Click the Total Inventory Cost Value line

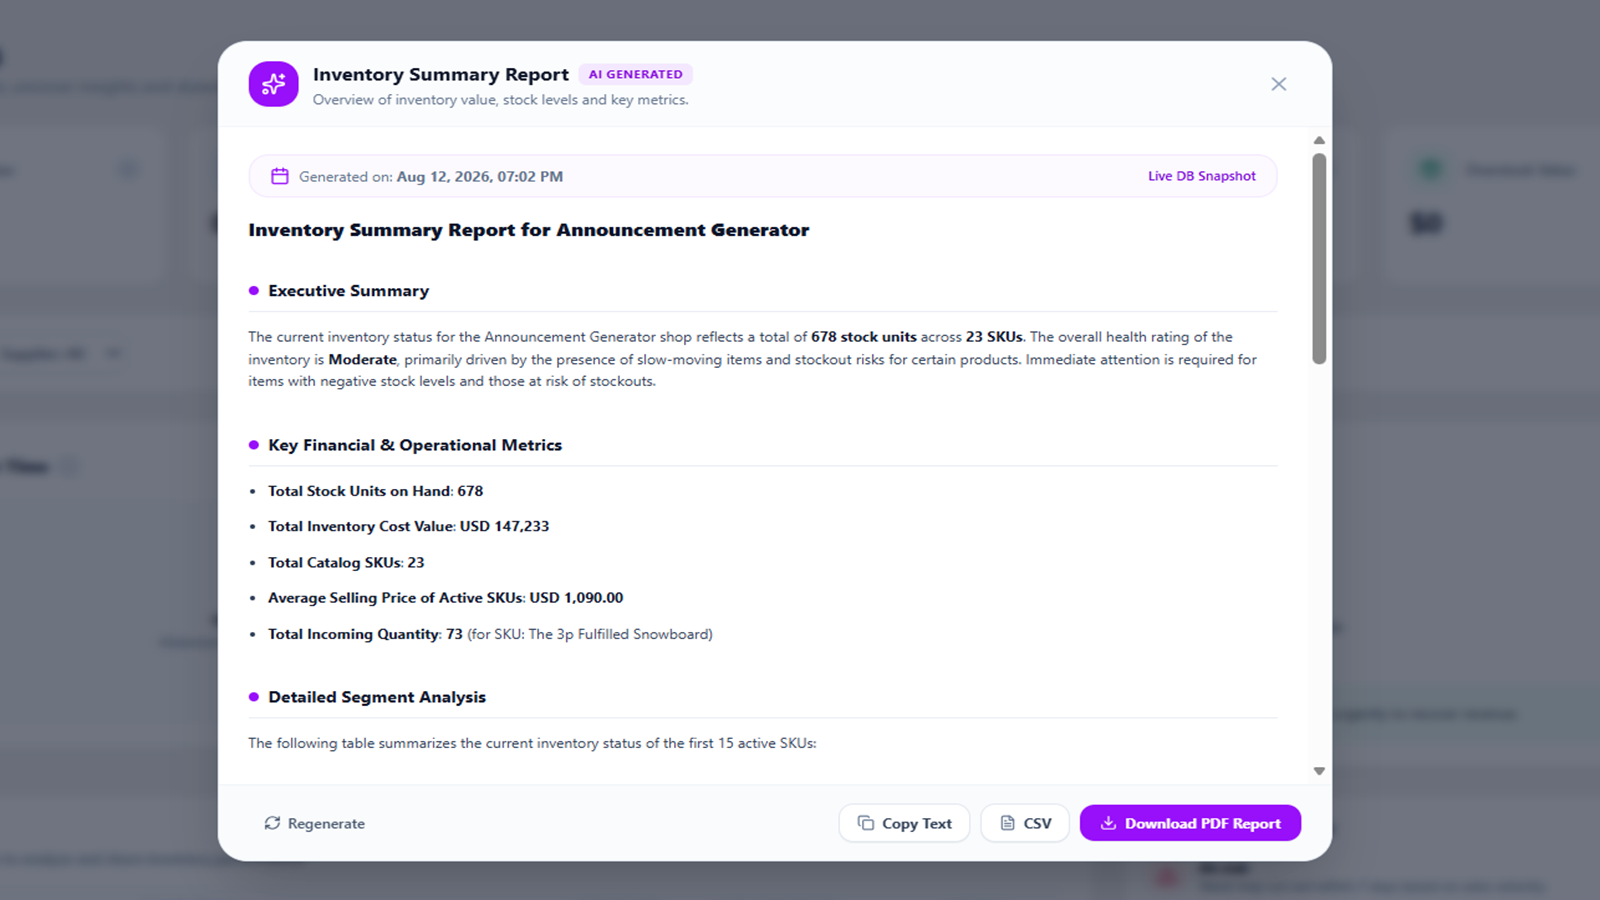pos(408,526)
